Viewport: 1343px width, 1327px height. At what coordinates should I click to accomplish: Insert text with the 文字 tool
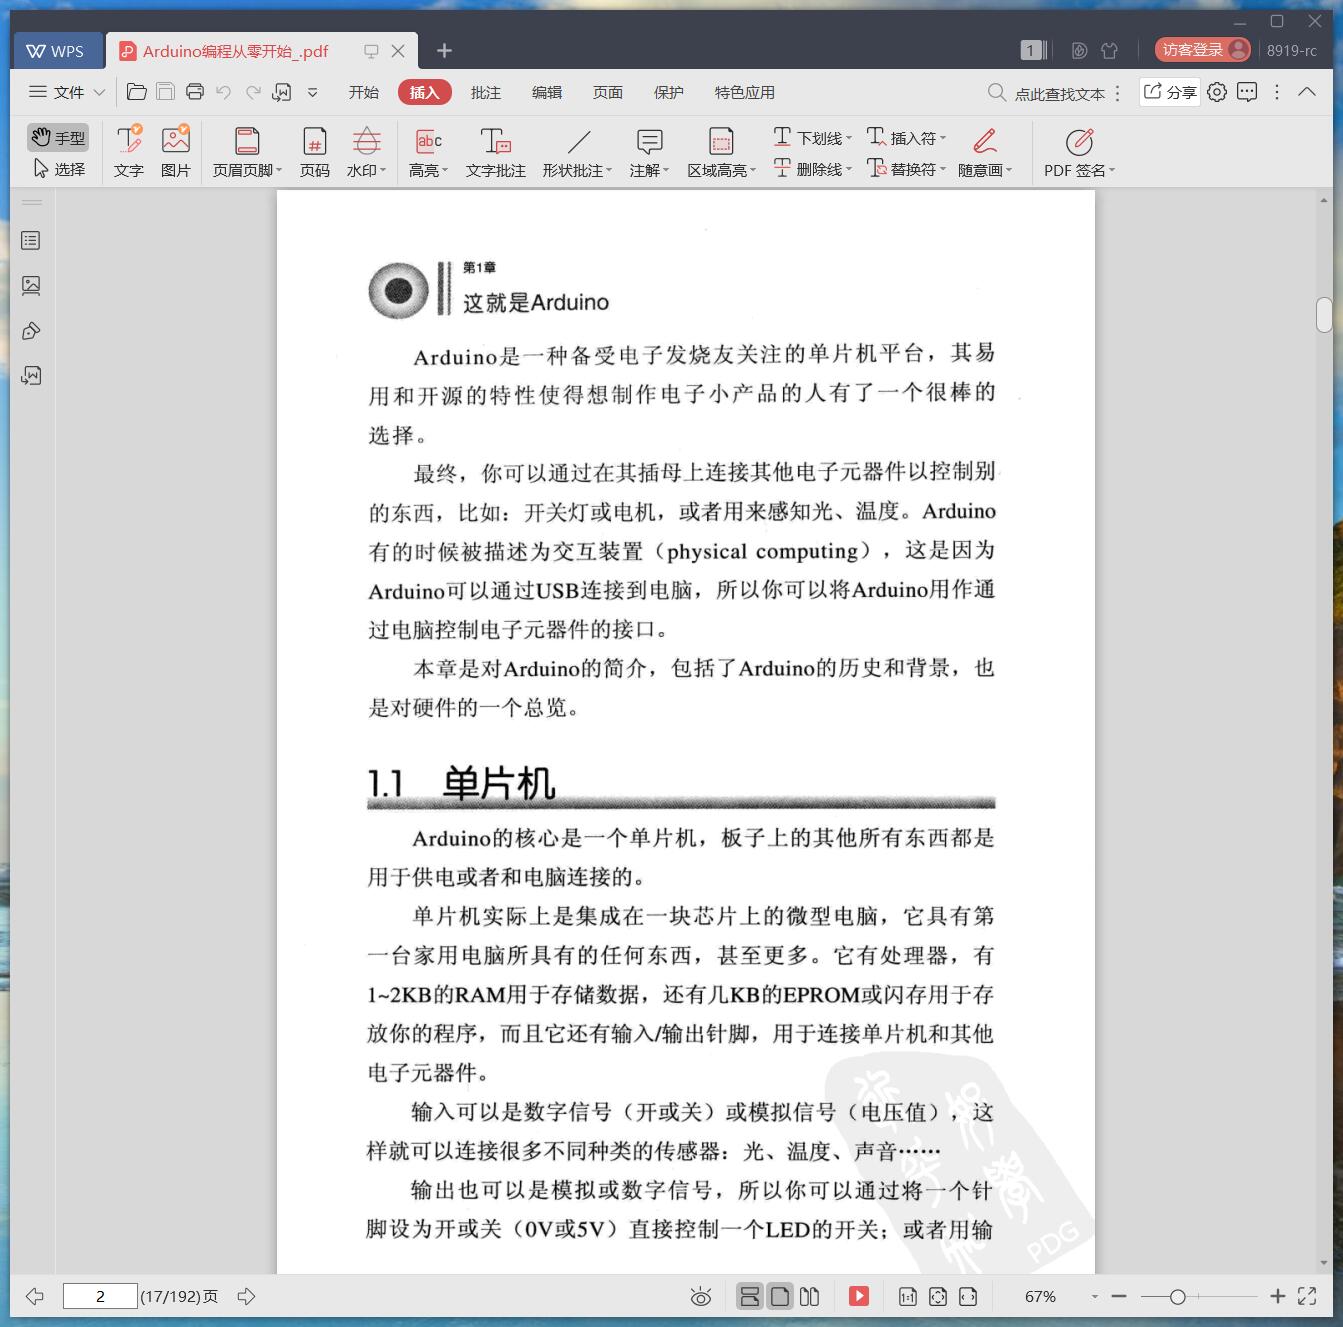coord(129,151)
